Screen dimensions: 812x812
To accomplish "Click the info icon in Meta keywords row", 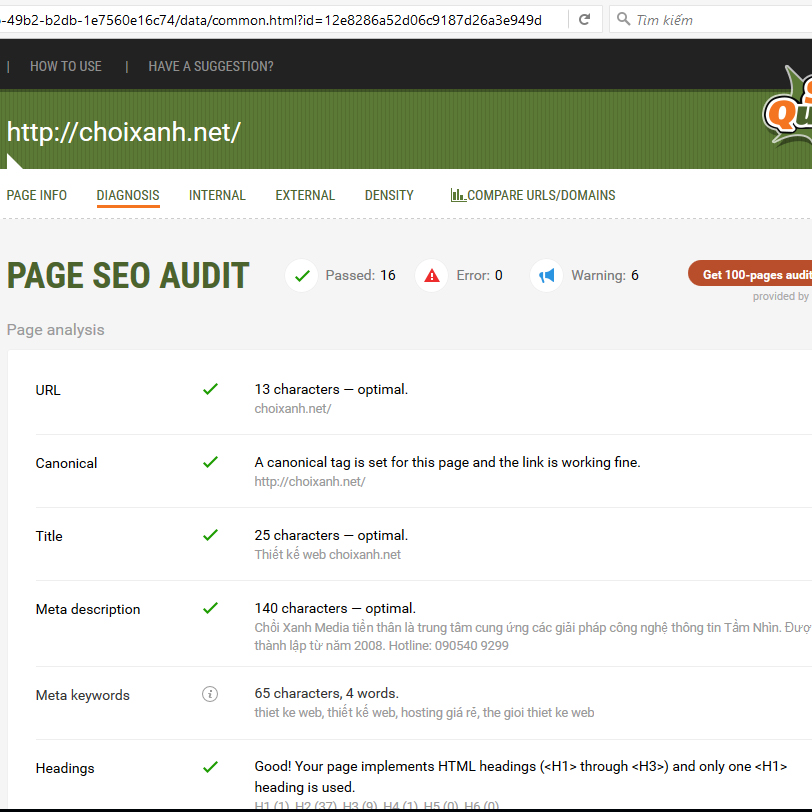I will click(210, 694).
